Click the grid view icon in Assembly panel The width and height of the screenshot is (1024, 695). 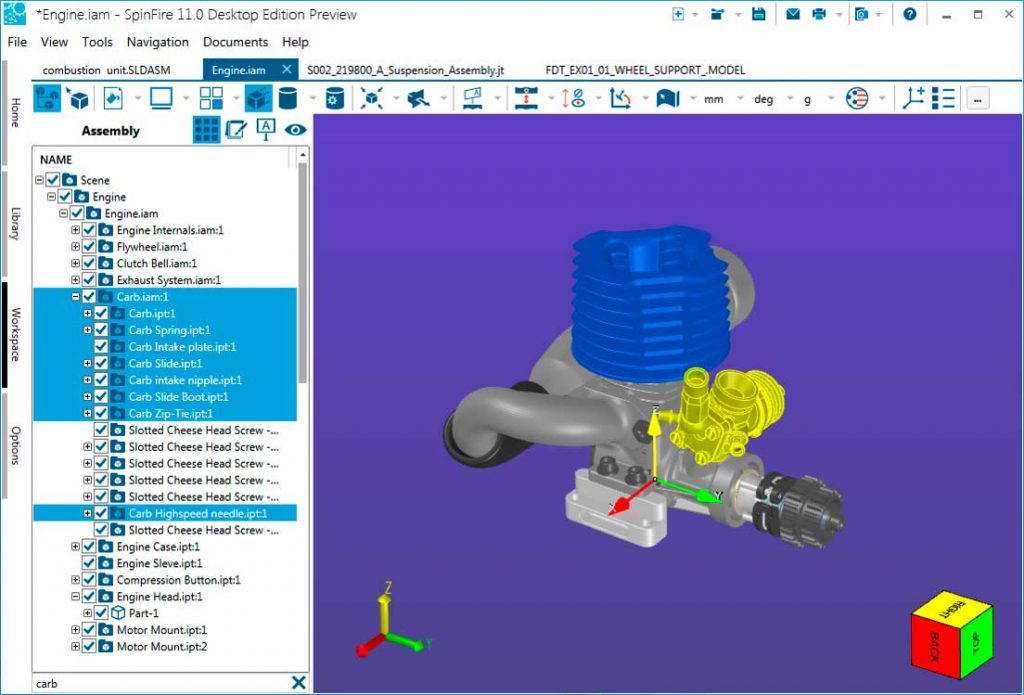[206, 129]
